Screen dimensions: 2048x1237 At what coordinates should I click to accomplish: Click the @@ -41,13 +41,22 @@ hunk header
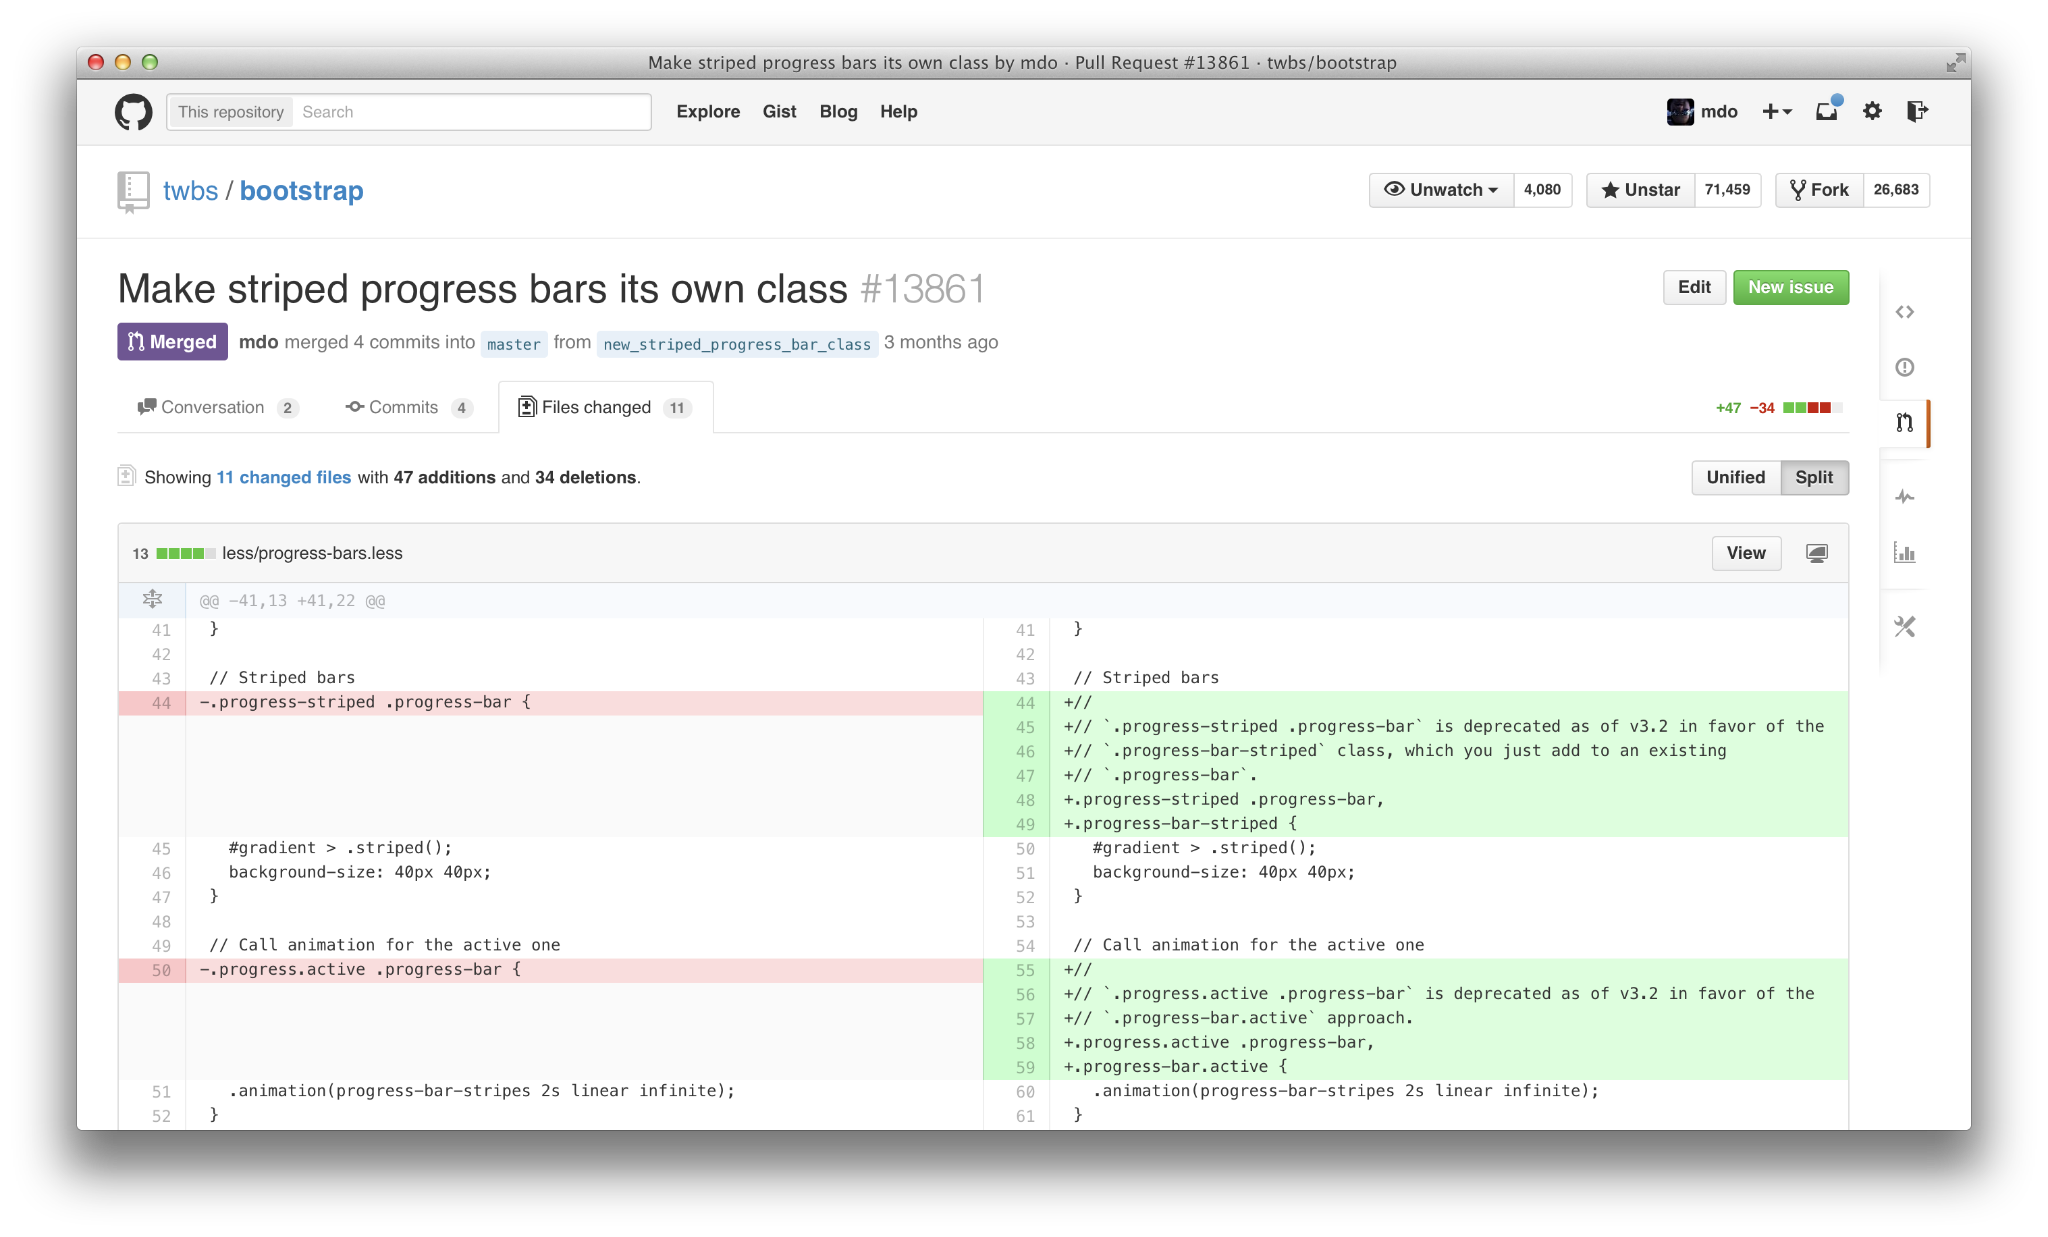(292, 601)
